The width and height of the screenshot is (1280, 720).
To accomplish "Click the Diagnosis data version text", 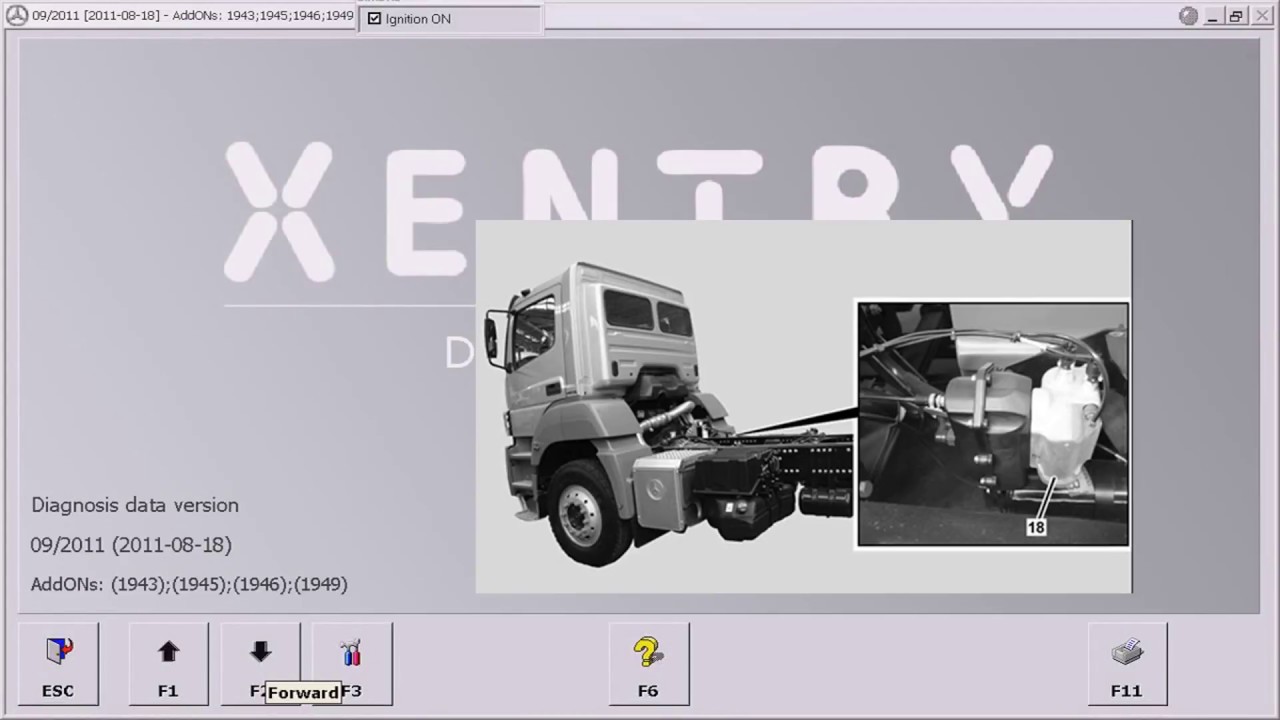I will pyautogui.click(x=135, y=505).
